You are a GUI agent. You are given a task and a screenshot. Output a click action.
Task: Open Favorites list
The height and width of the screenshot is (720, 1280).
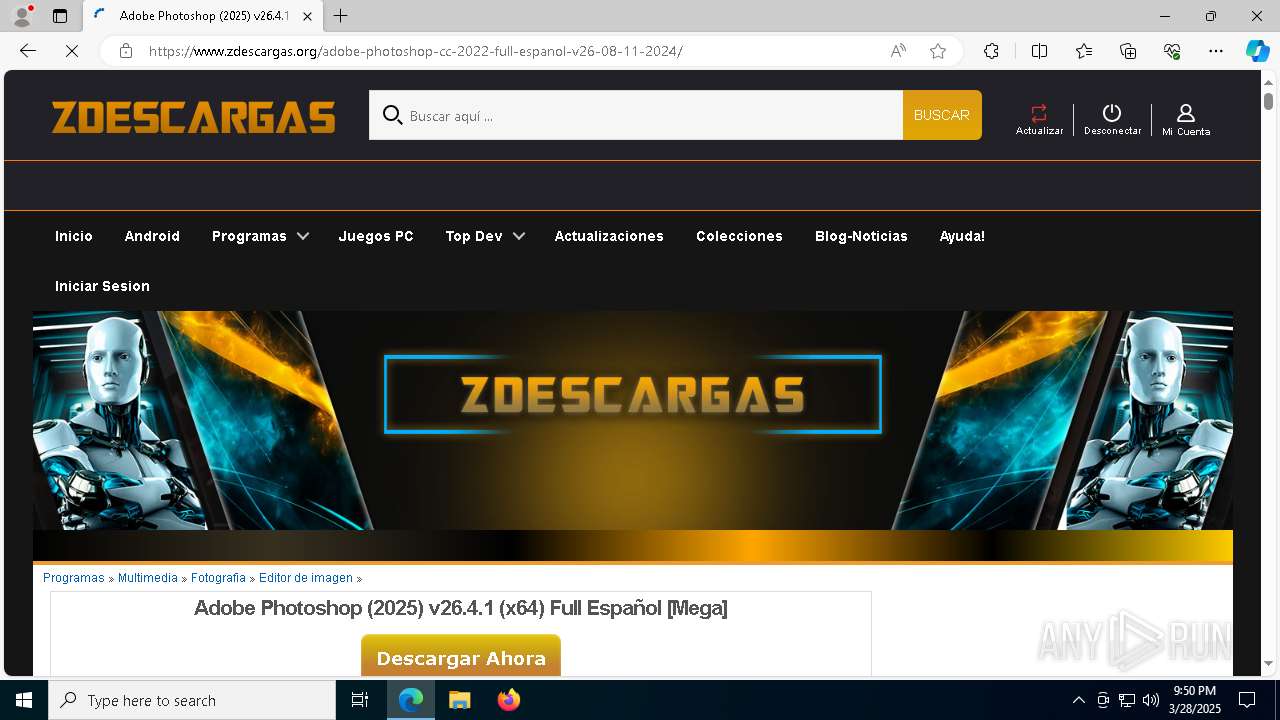(x=1084, y=51)
